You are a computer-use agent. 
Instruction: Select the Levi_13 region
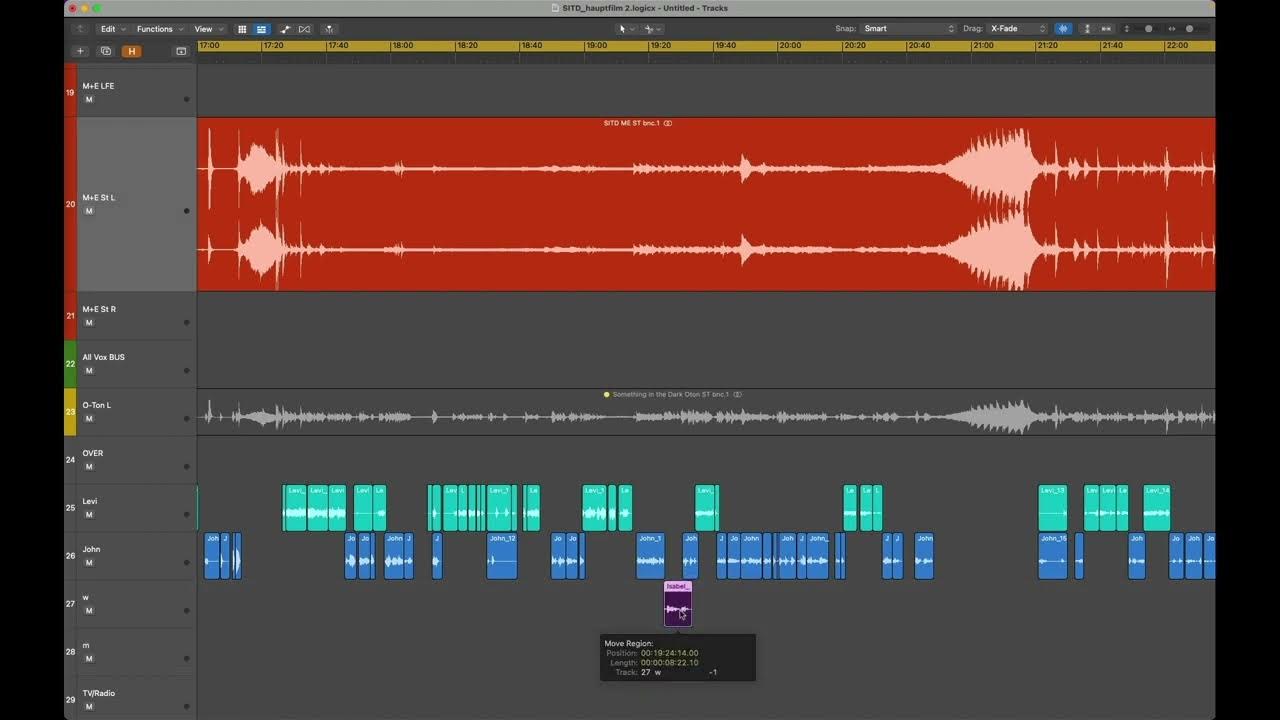pos(1052,508)
